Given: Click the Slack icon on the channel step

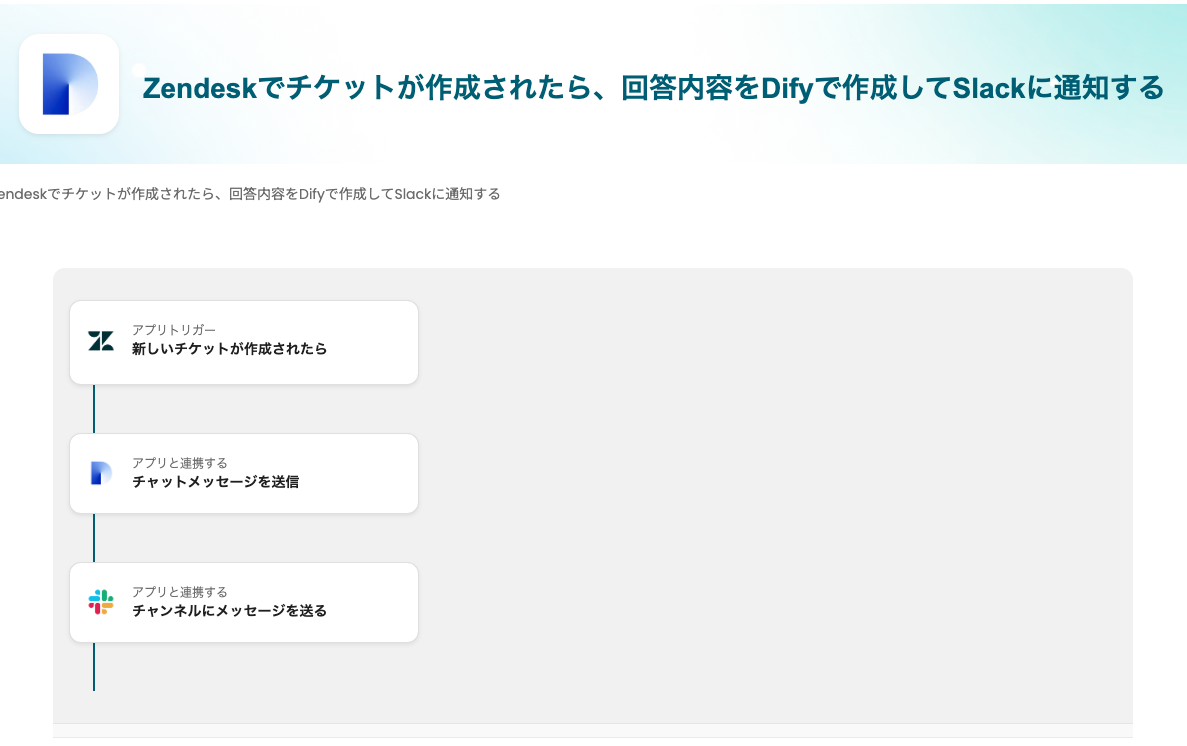Looking at the screenshot, I should (x=101, y=602).
